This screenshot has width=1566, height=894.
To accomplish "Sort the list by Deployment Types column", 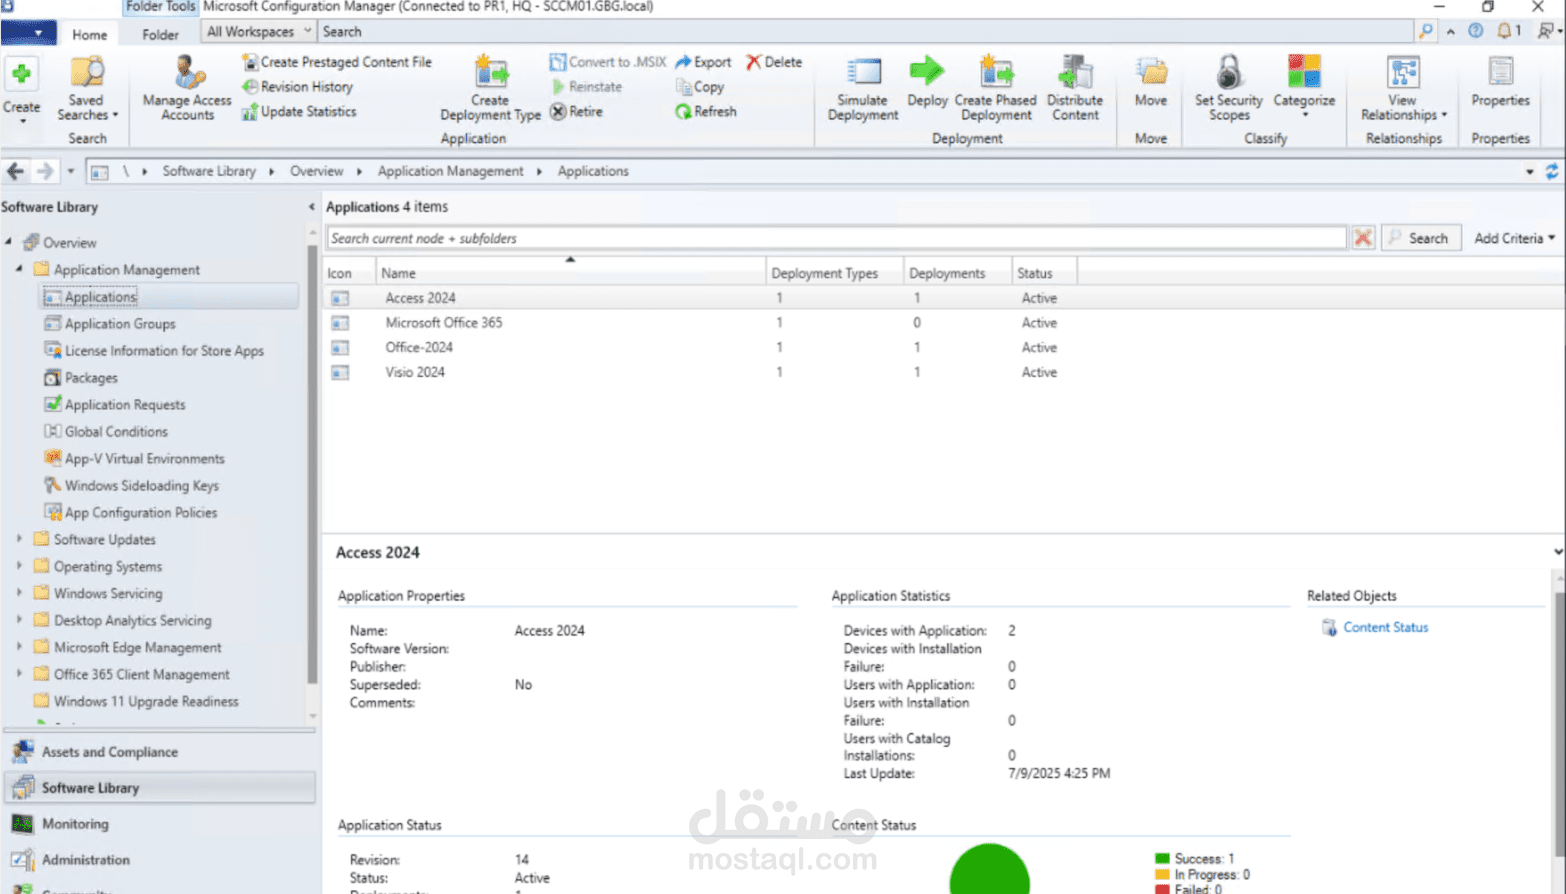I will (x=834, y=273).
